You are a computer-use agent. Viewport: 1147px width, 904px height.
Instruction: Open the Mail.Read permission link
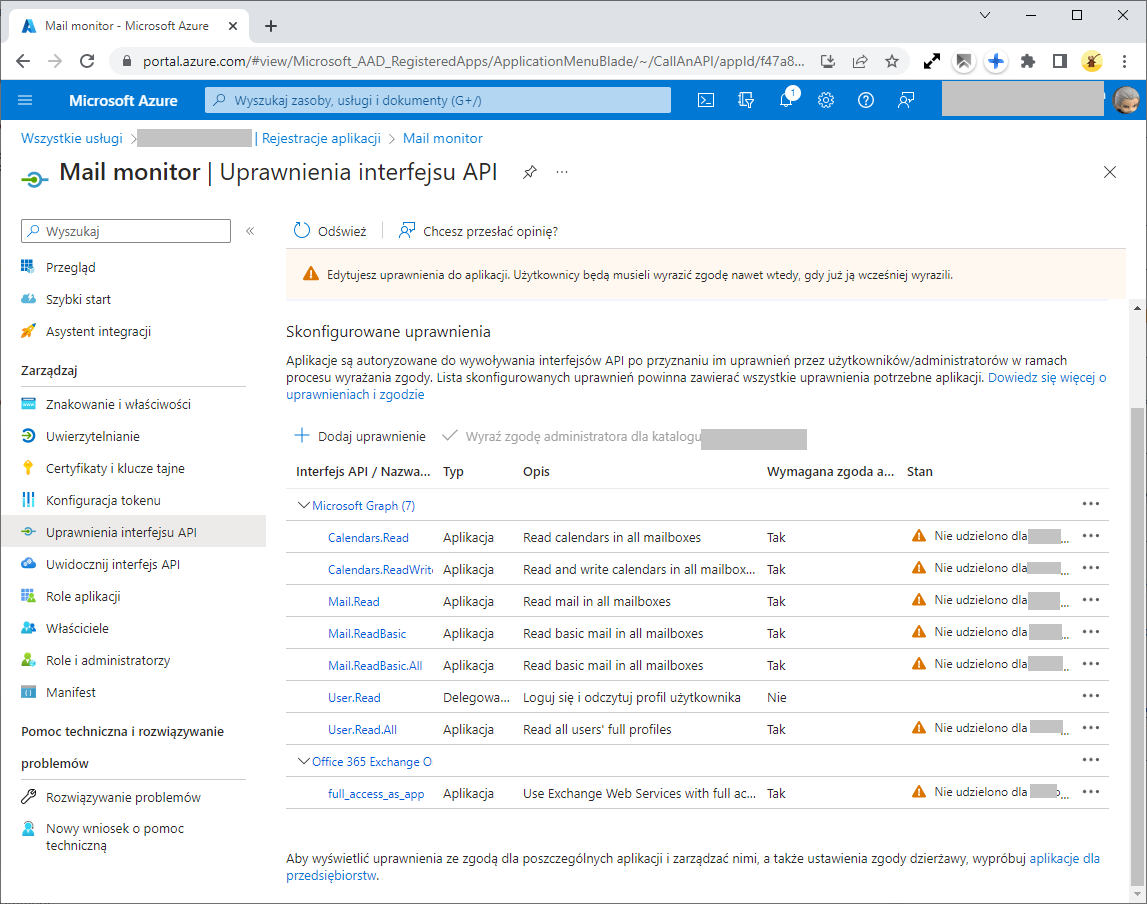click(354, 602)
